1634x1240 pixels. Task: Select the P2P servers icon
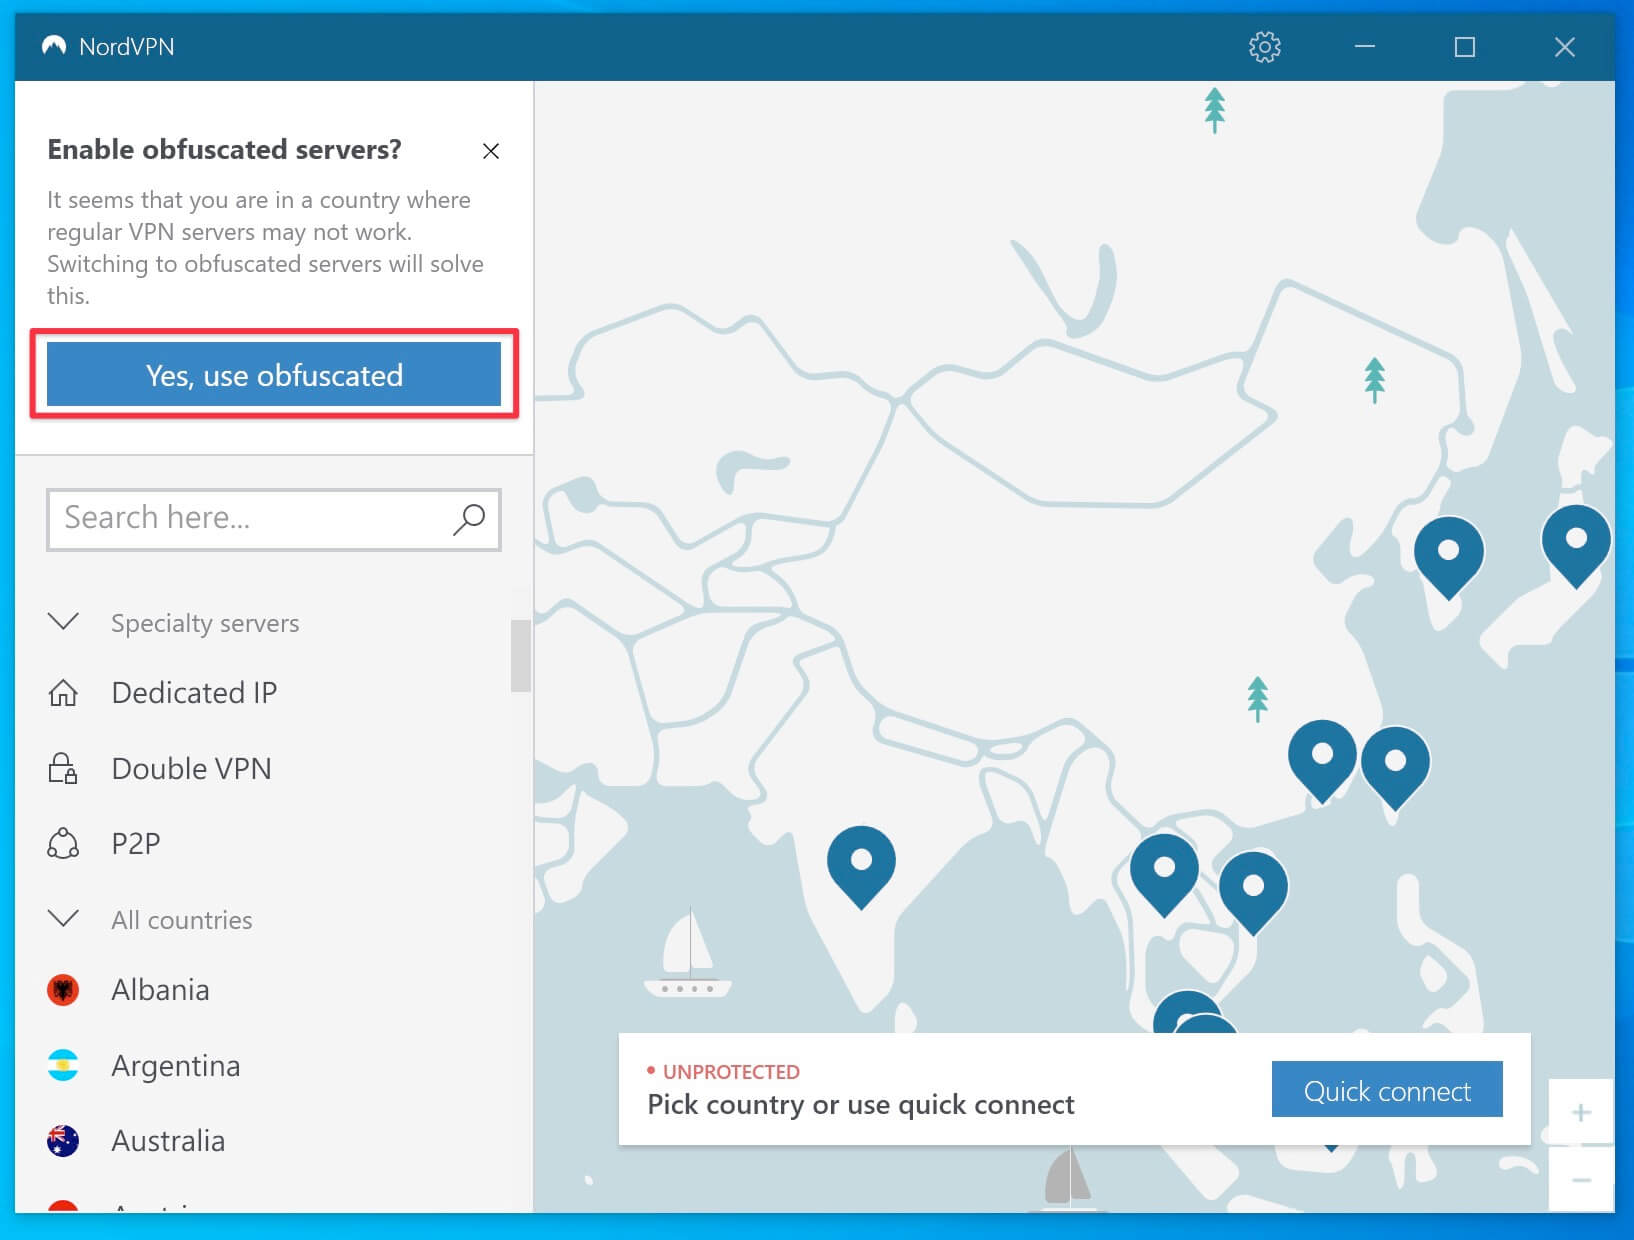tap(63, 844)
